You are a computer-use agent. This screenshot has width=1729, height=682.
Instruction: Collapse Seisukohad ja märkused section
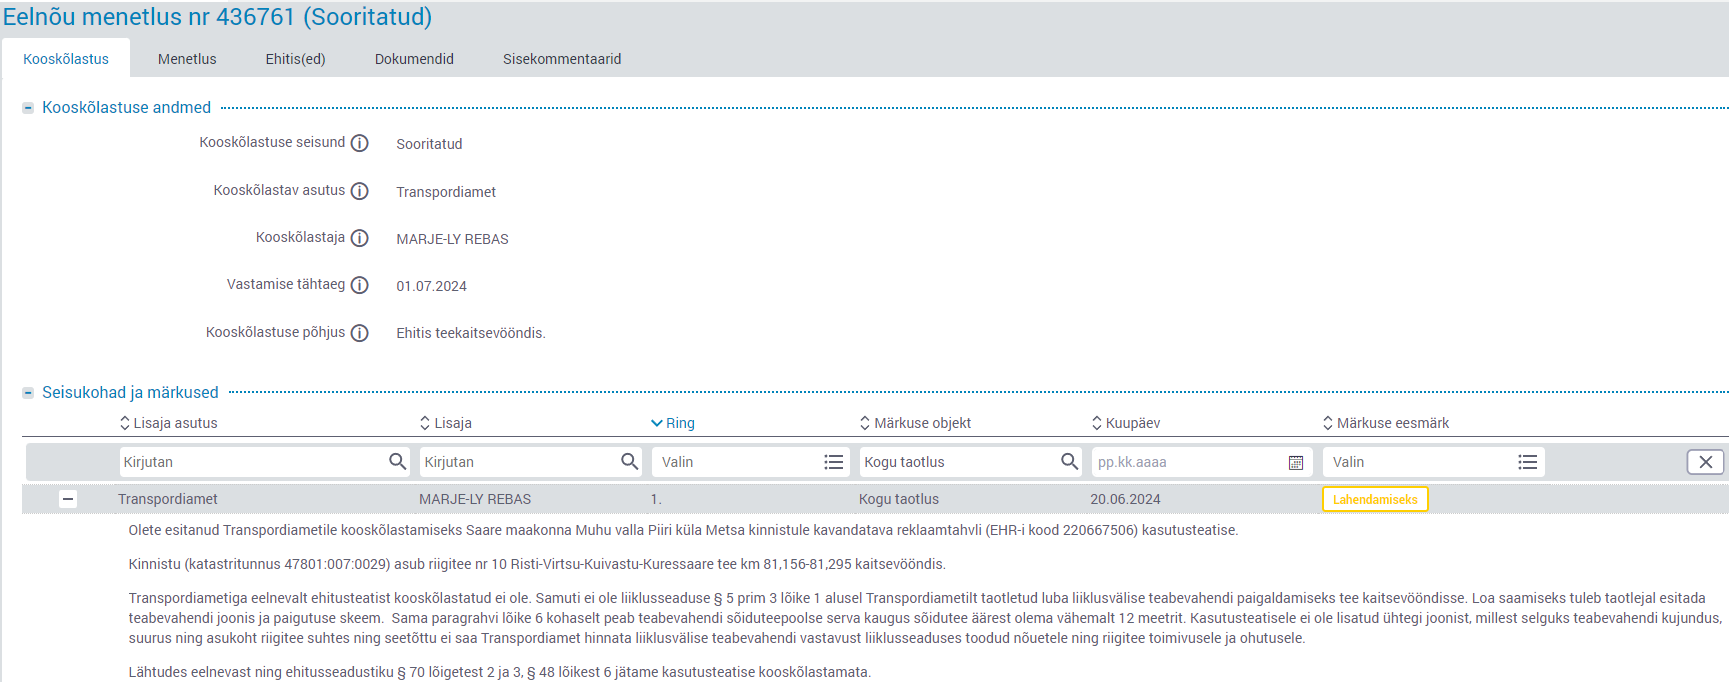[x=28, y=393]
